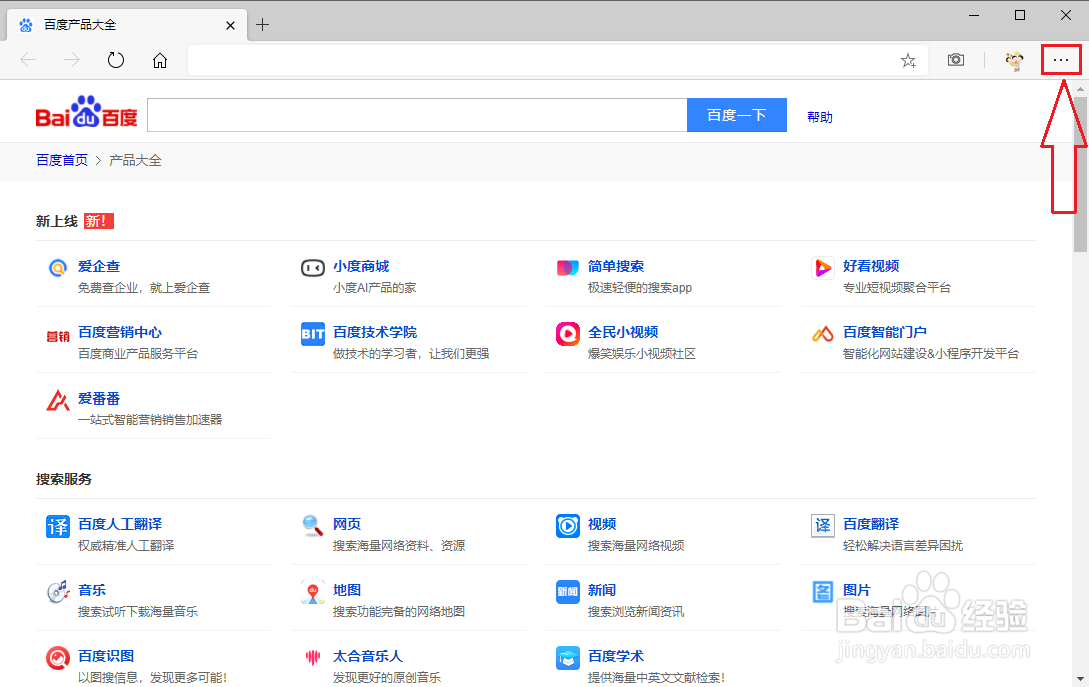
Task: Open the 简单搜索 link
Action: pos(616,266)
